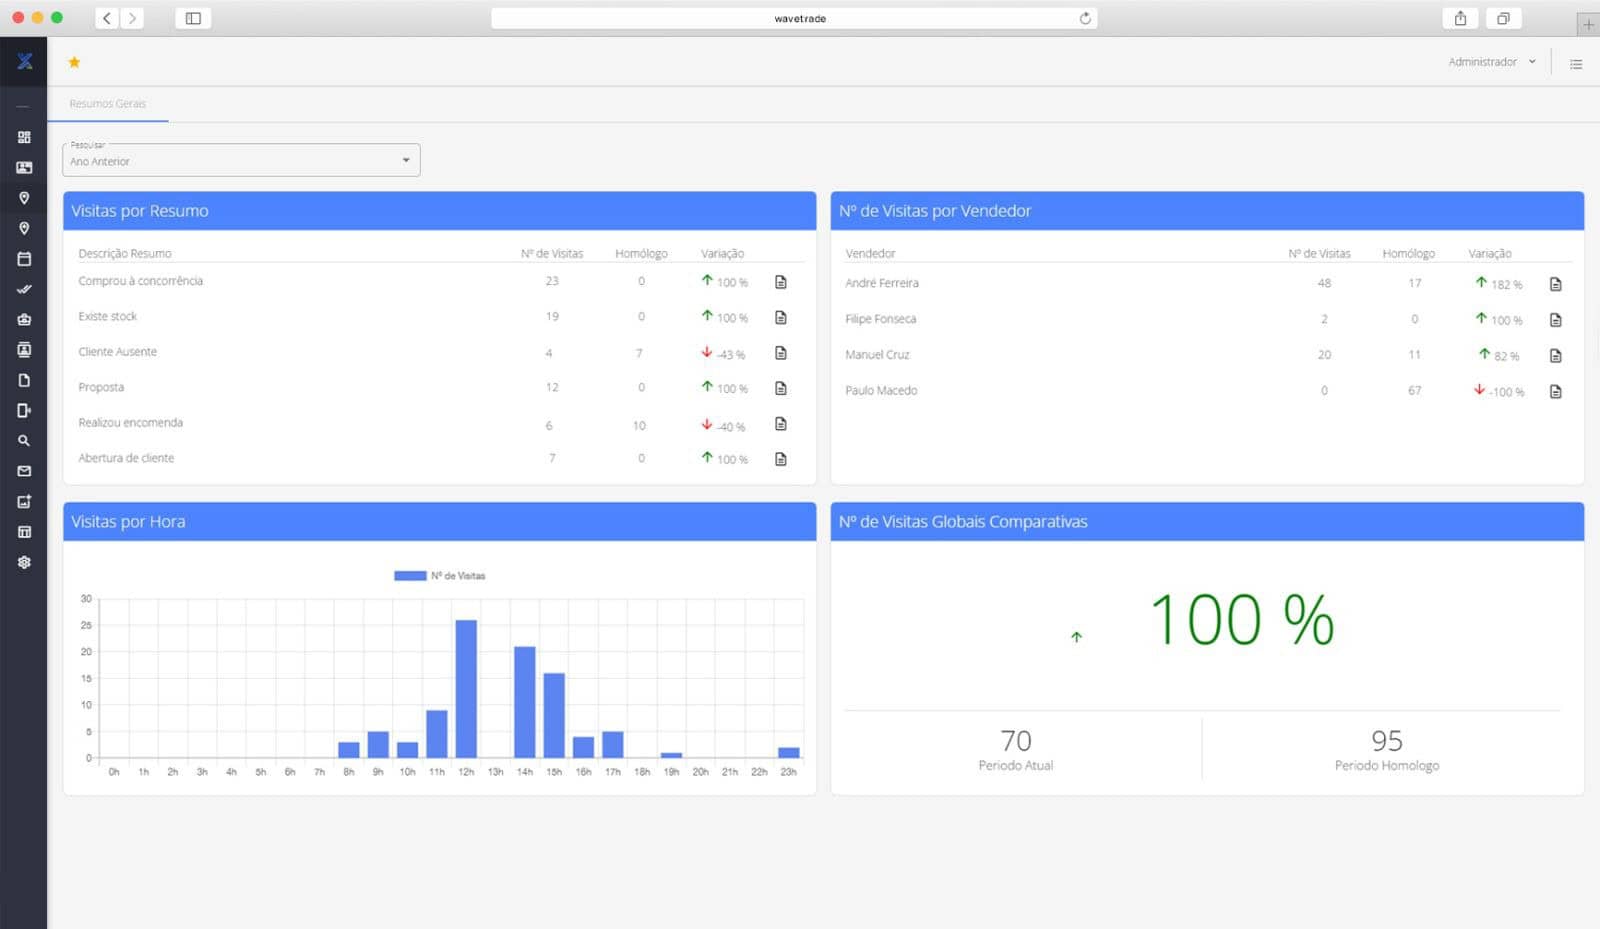
Task: Click the Vendedor column header
Action: 870,253
